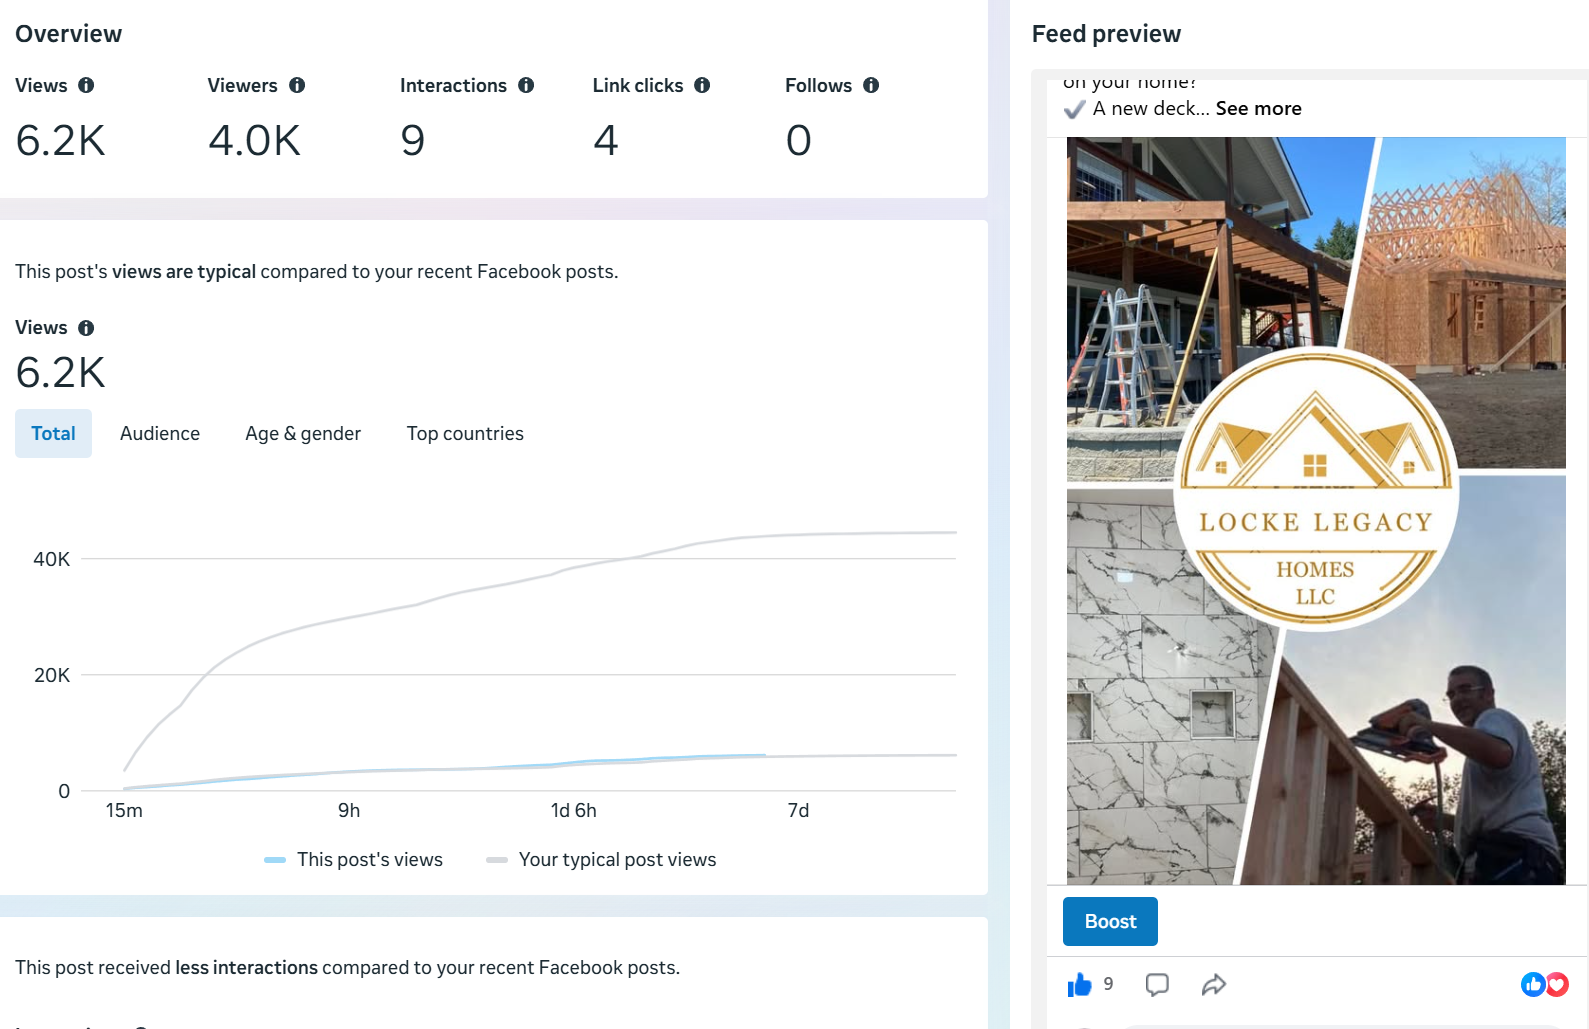The image size is (1589, 1029).
Task: Click info icon by the Views chart heading
Action: [x=86, y=328]
